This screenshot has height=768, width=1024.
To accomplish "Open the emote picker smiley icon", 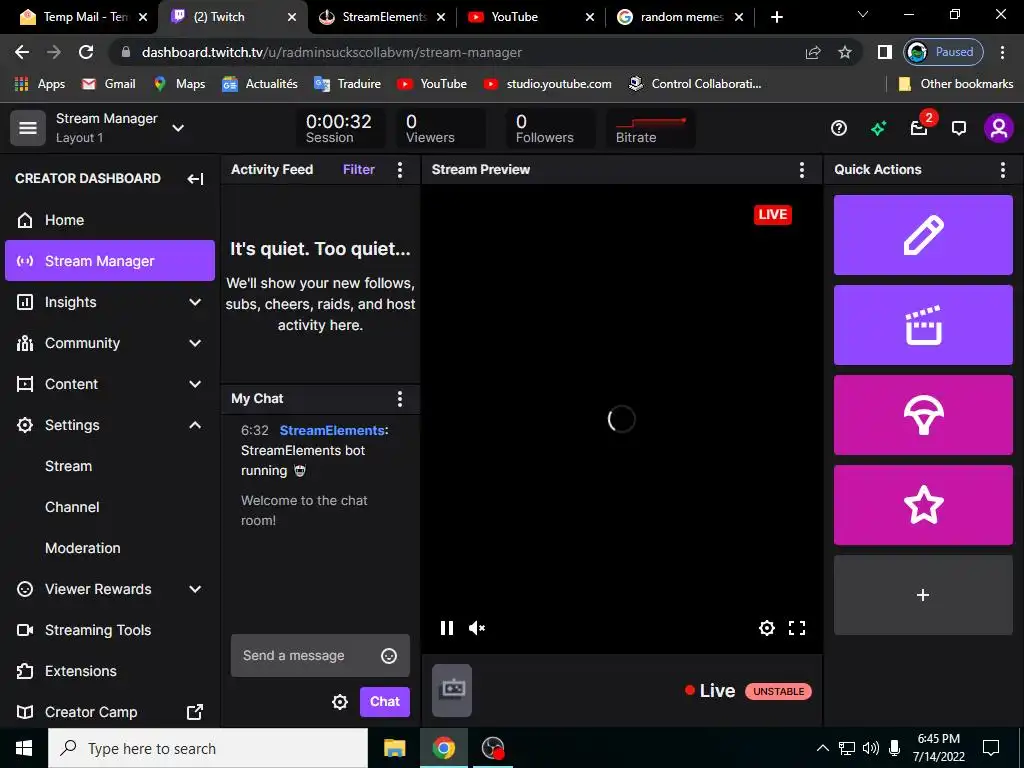I will (x=389, y=656).
